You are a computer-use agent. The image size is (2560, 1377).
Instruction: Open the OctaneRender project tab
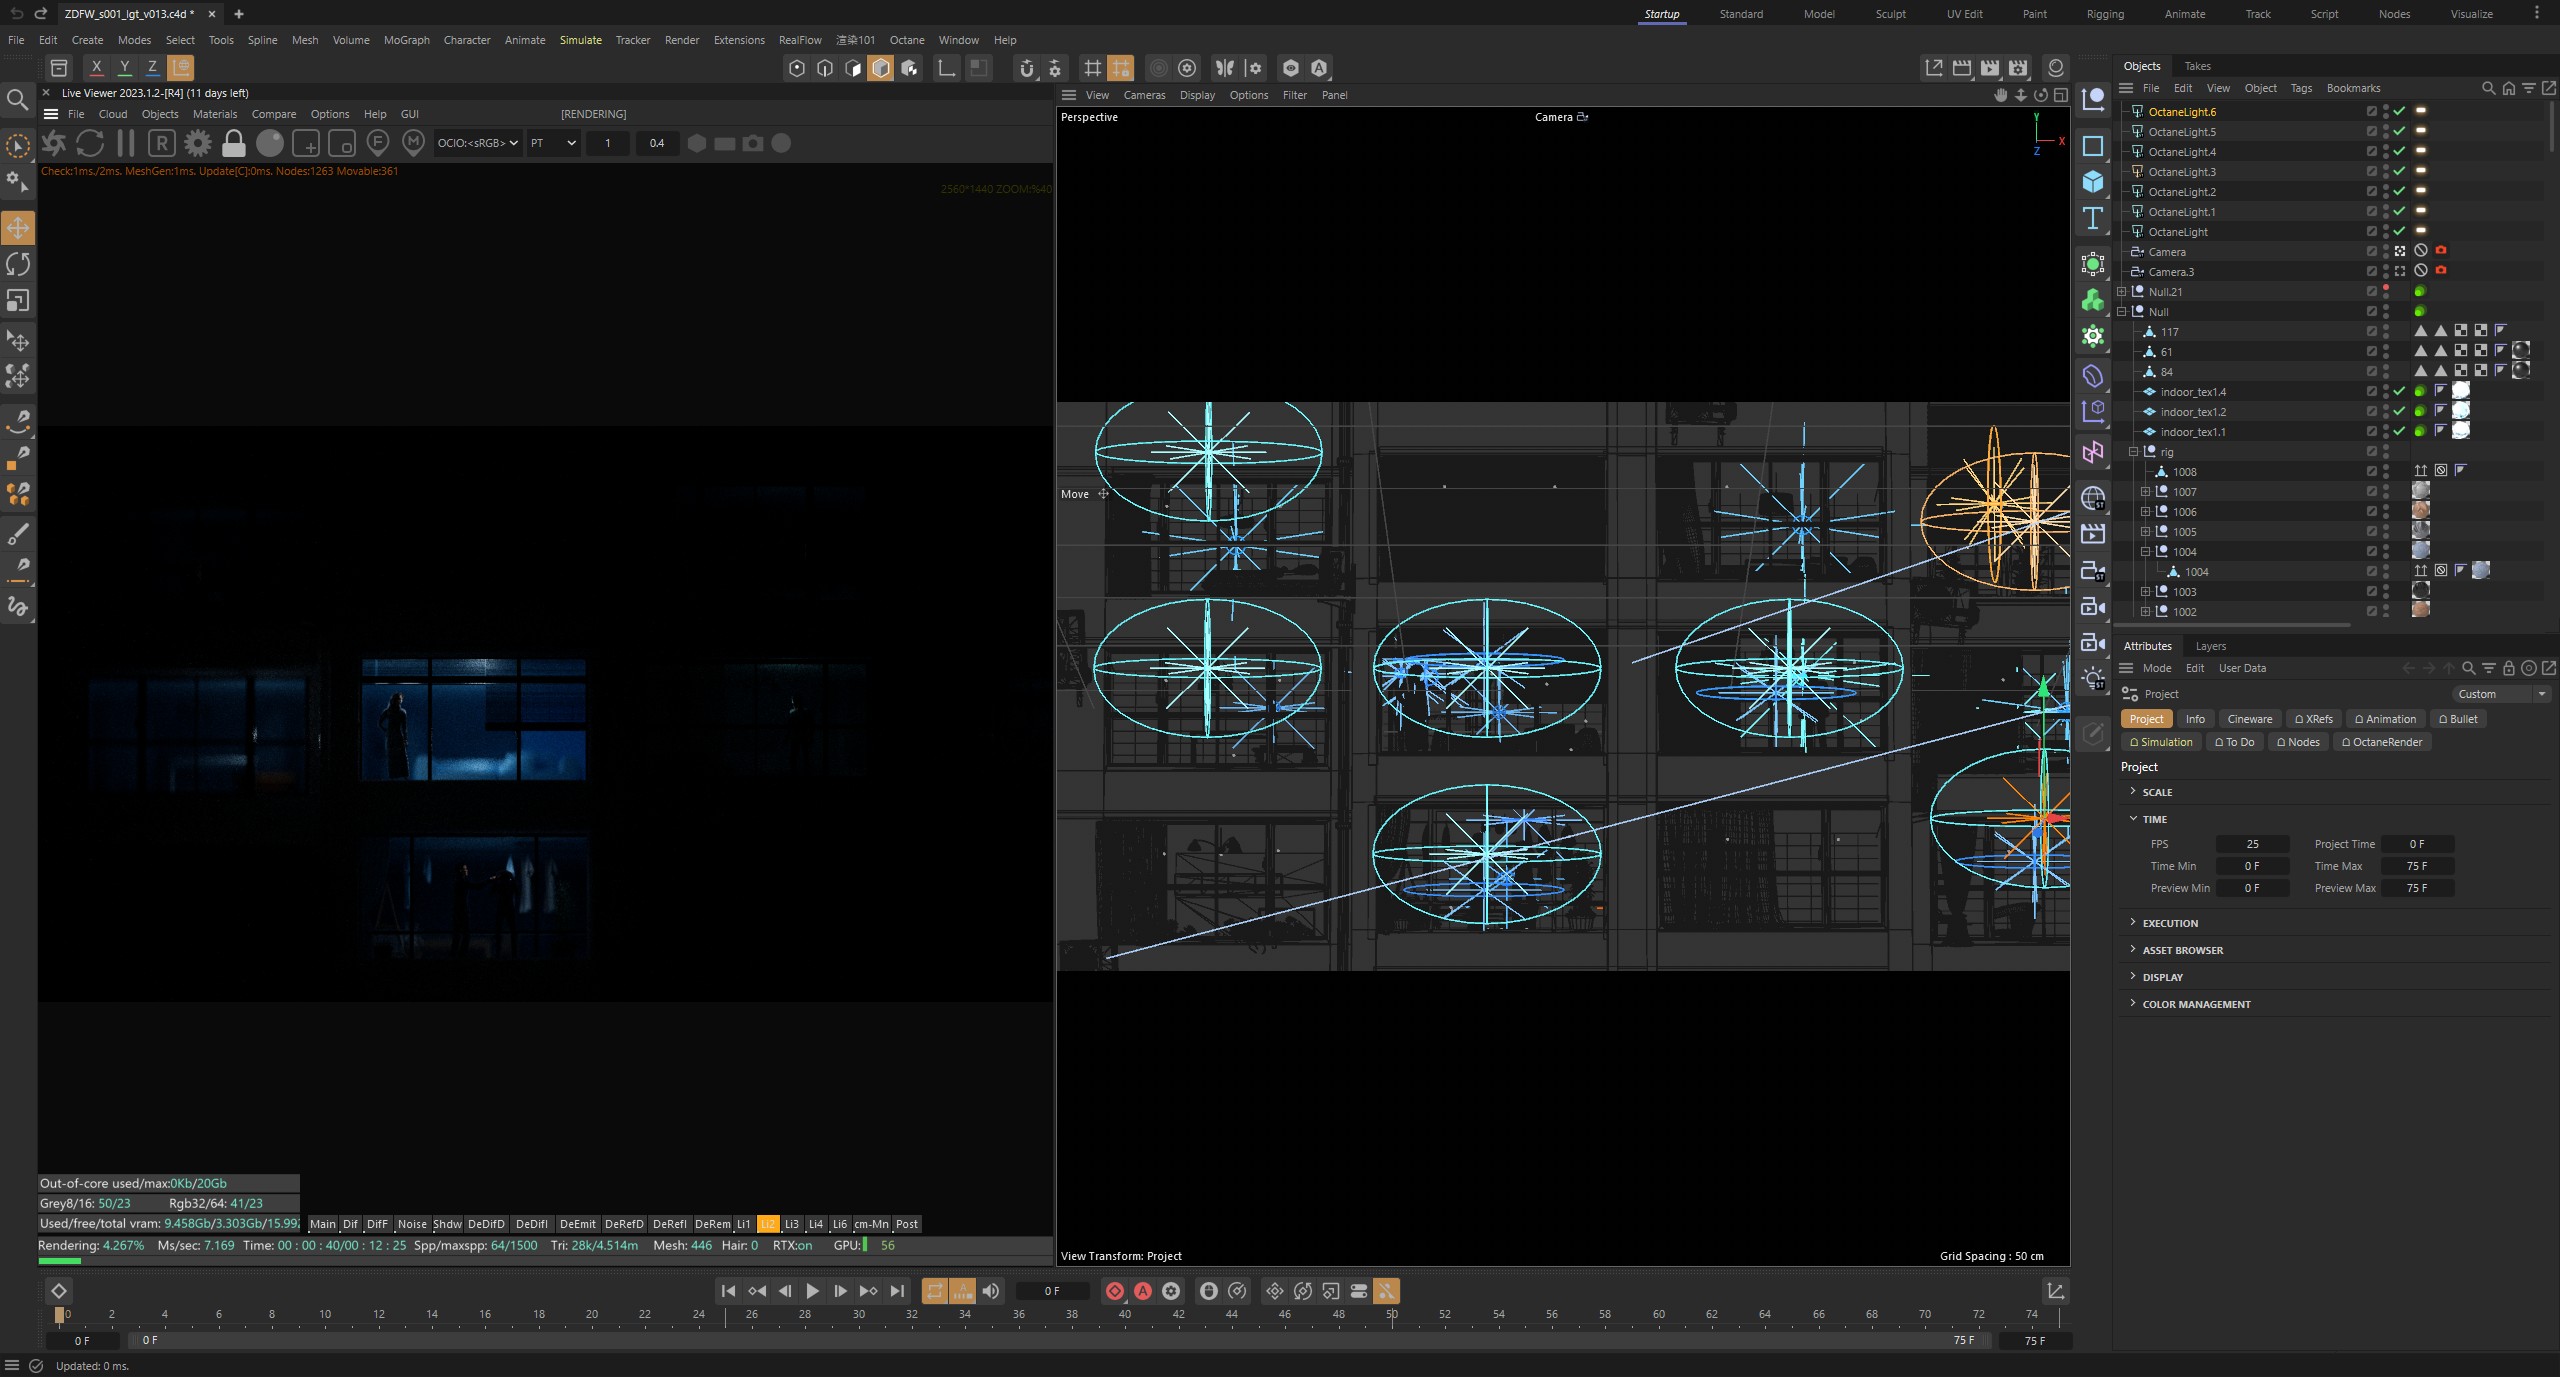tap(2381, 742)
